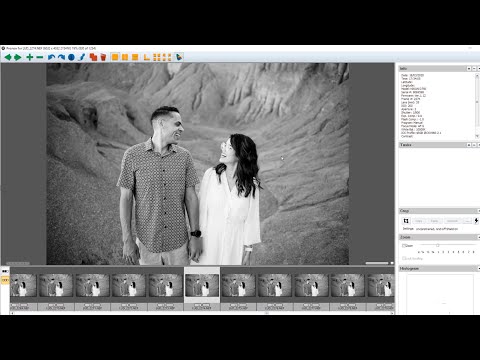Viewport: 480px width, 360px height.
Task: Click the Settings text in Crop panel
Action: tap(430, 229)
